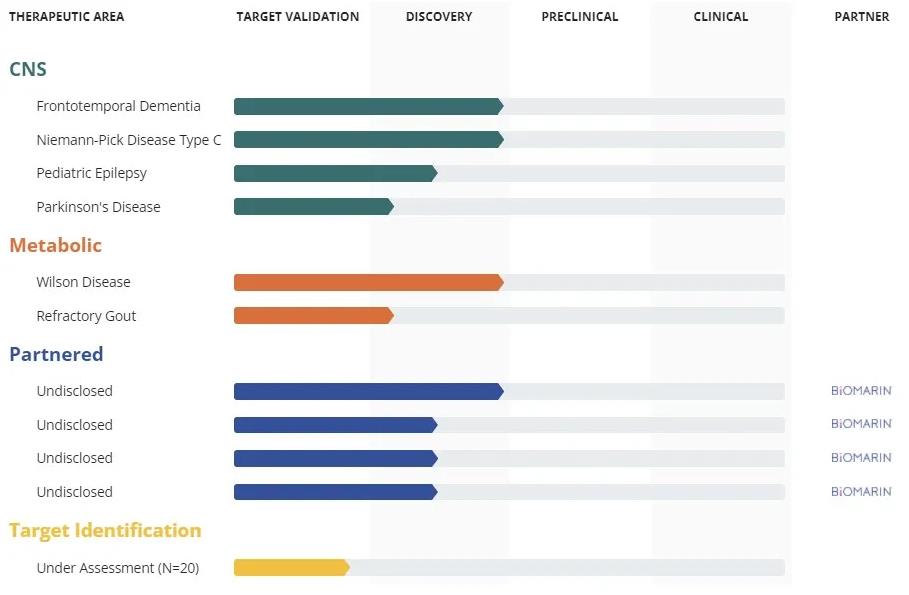Click the Preclinical stage header

(580, 17)
